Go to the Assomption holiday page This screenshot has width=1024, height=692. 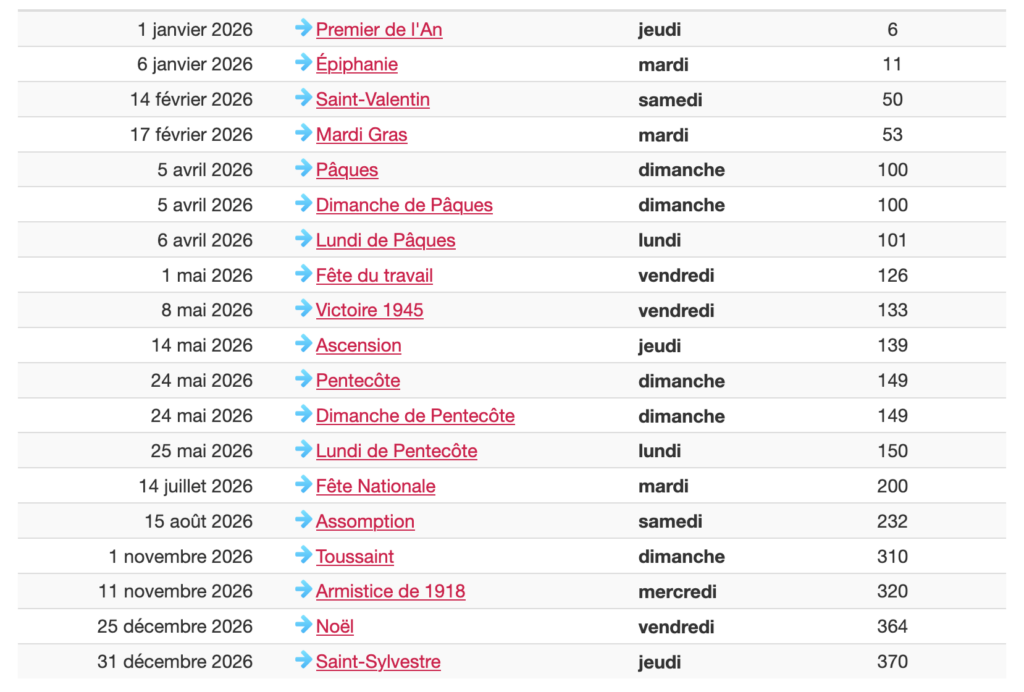coord(365,521)
